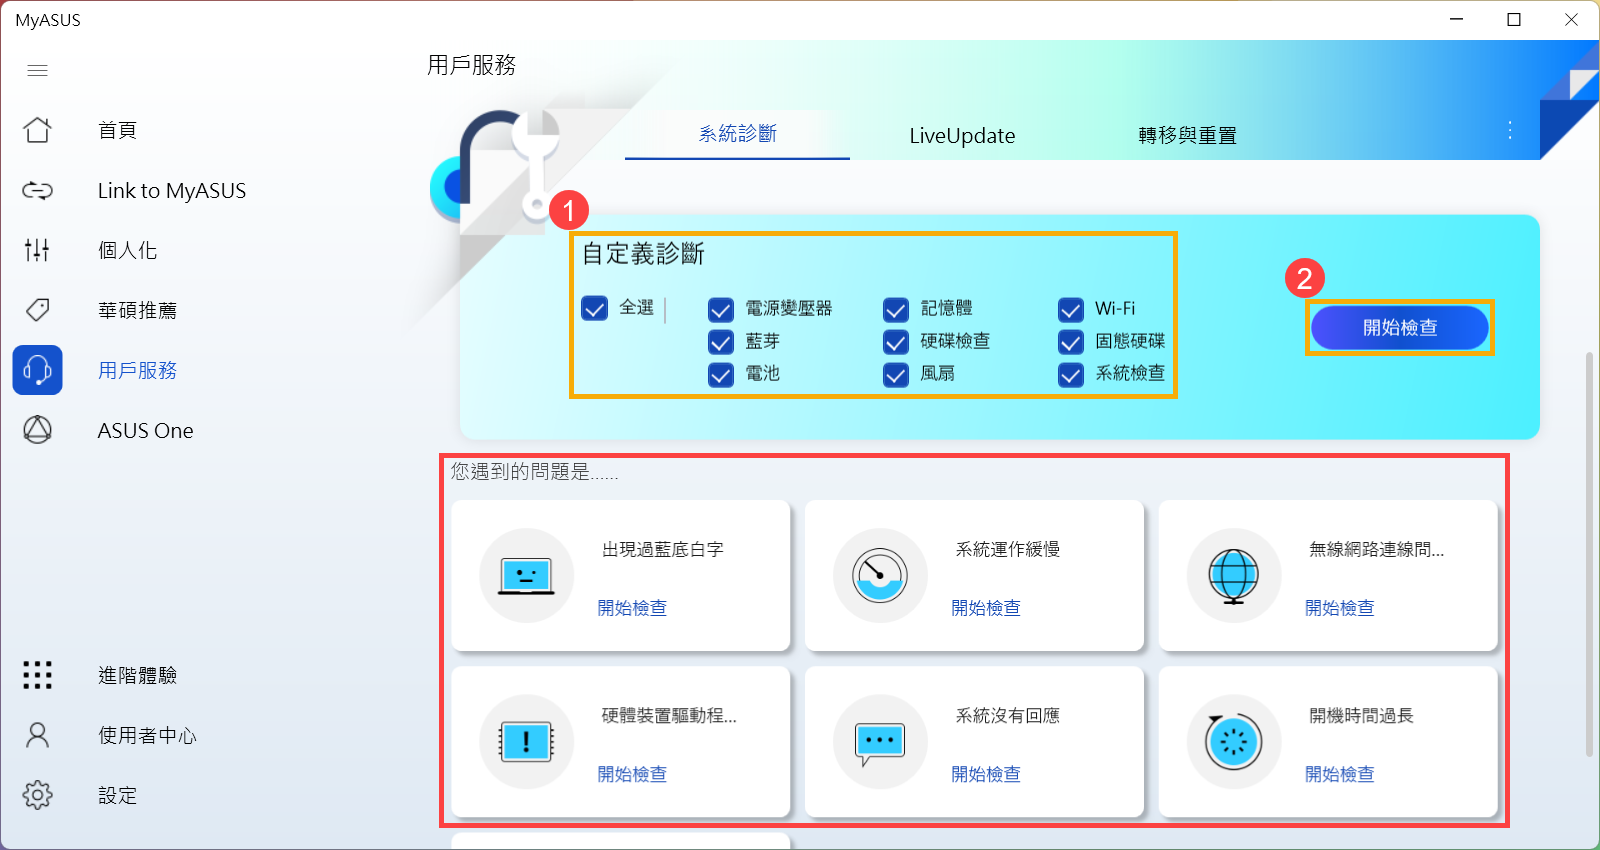Uncheck the 藍芽 checkbox
The image size is (1600, 850).
(721, 342)
